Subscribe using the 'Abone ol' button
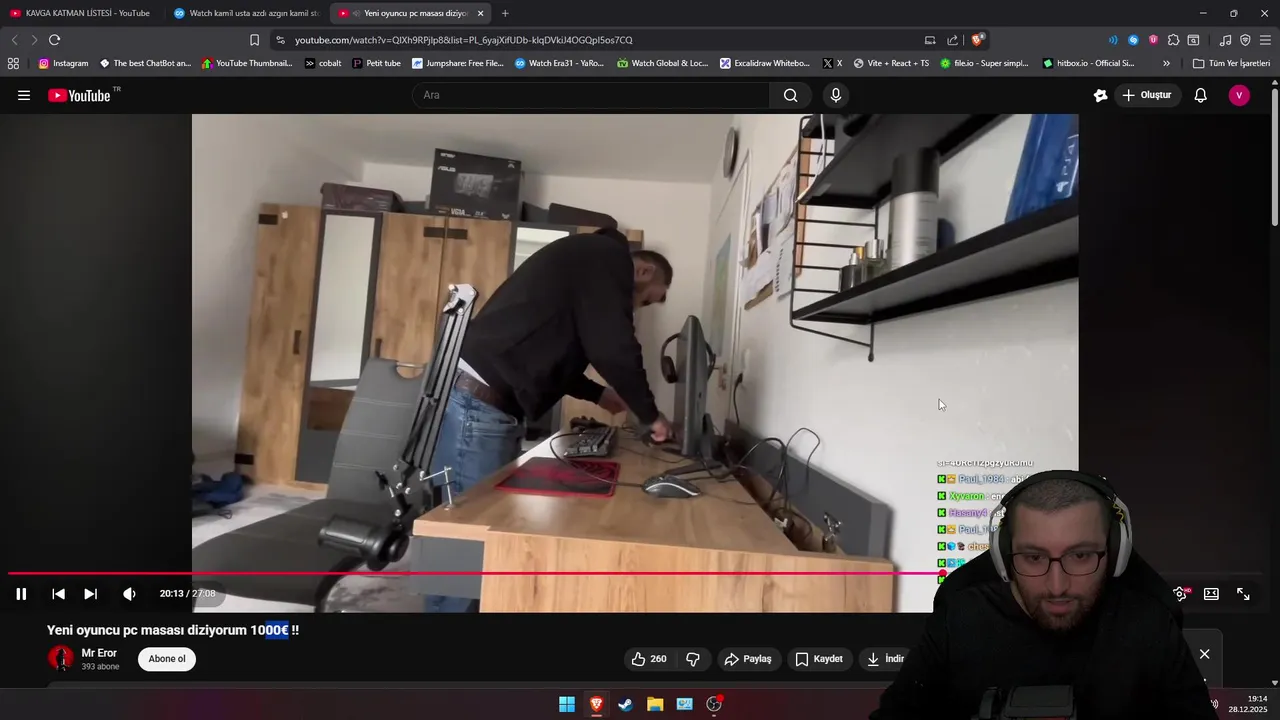 (167, 659)
